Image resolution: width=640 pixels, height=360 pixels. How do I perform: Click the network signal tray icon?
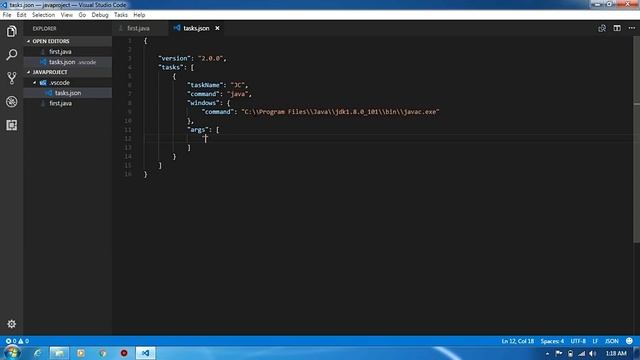click(x=582, y=353)
